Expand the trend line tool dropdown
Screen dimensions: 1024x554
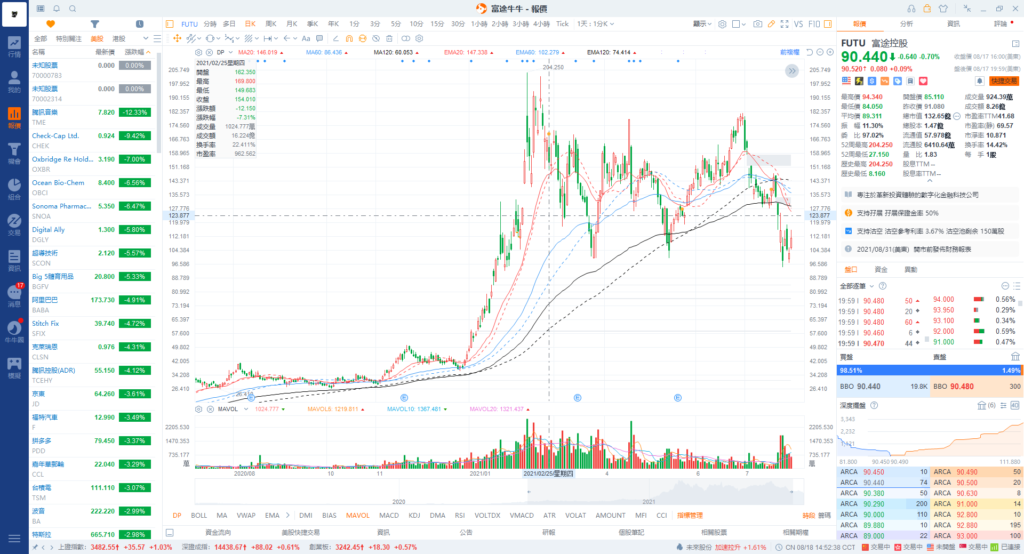pos(198,39)
